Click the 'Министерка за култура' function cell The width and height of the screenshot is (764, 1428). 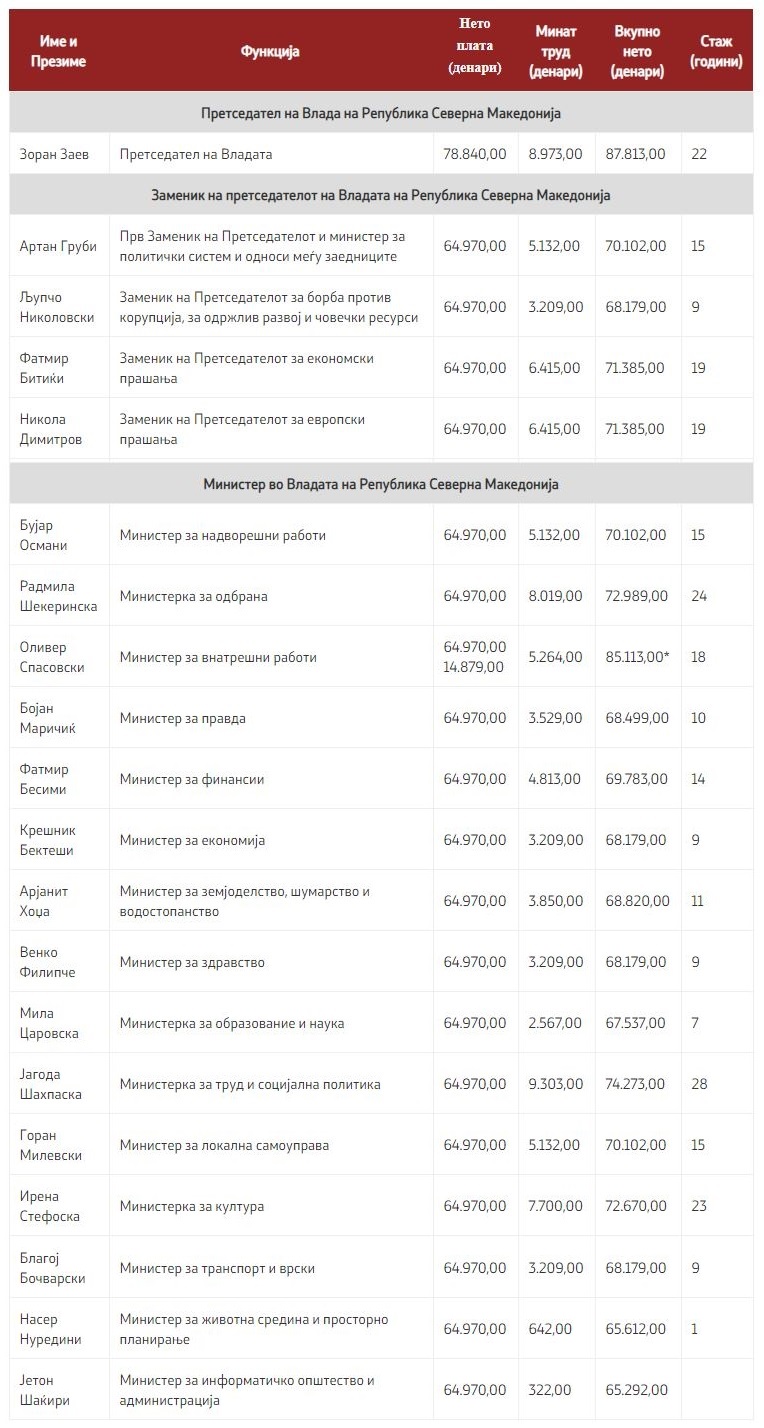click(x=192, y=1206)
